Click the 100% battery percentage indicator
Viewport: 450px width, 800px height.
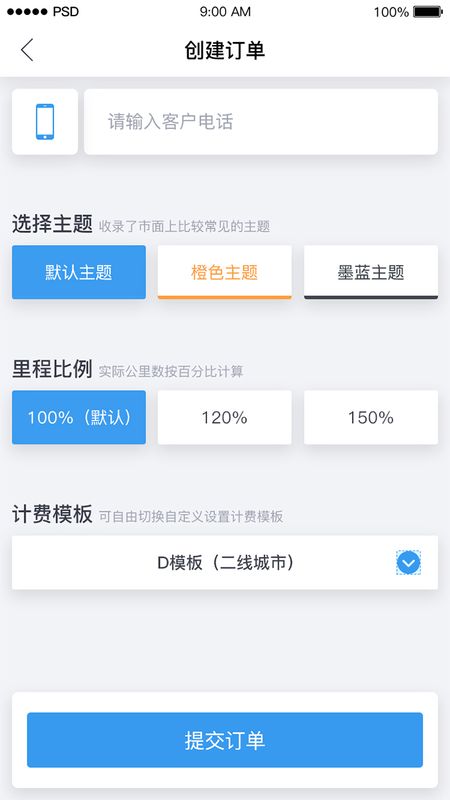[391, 12]
